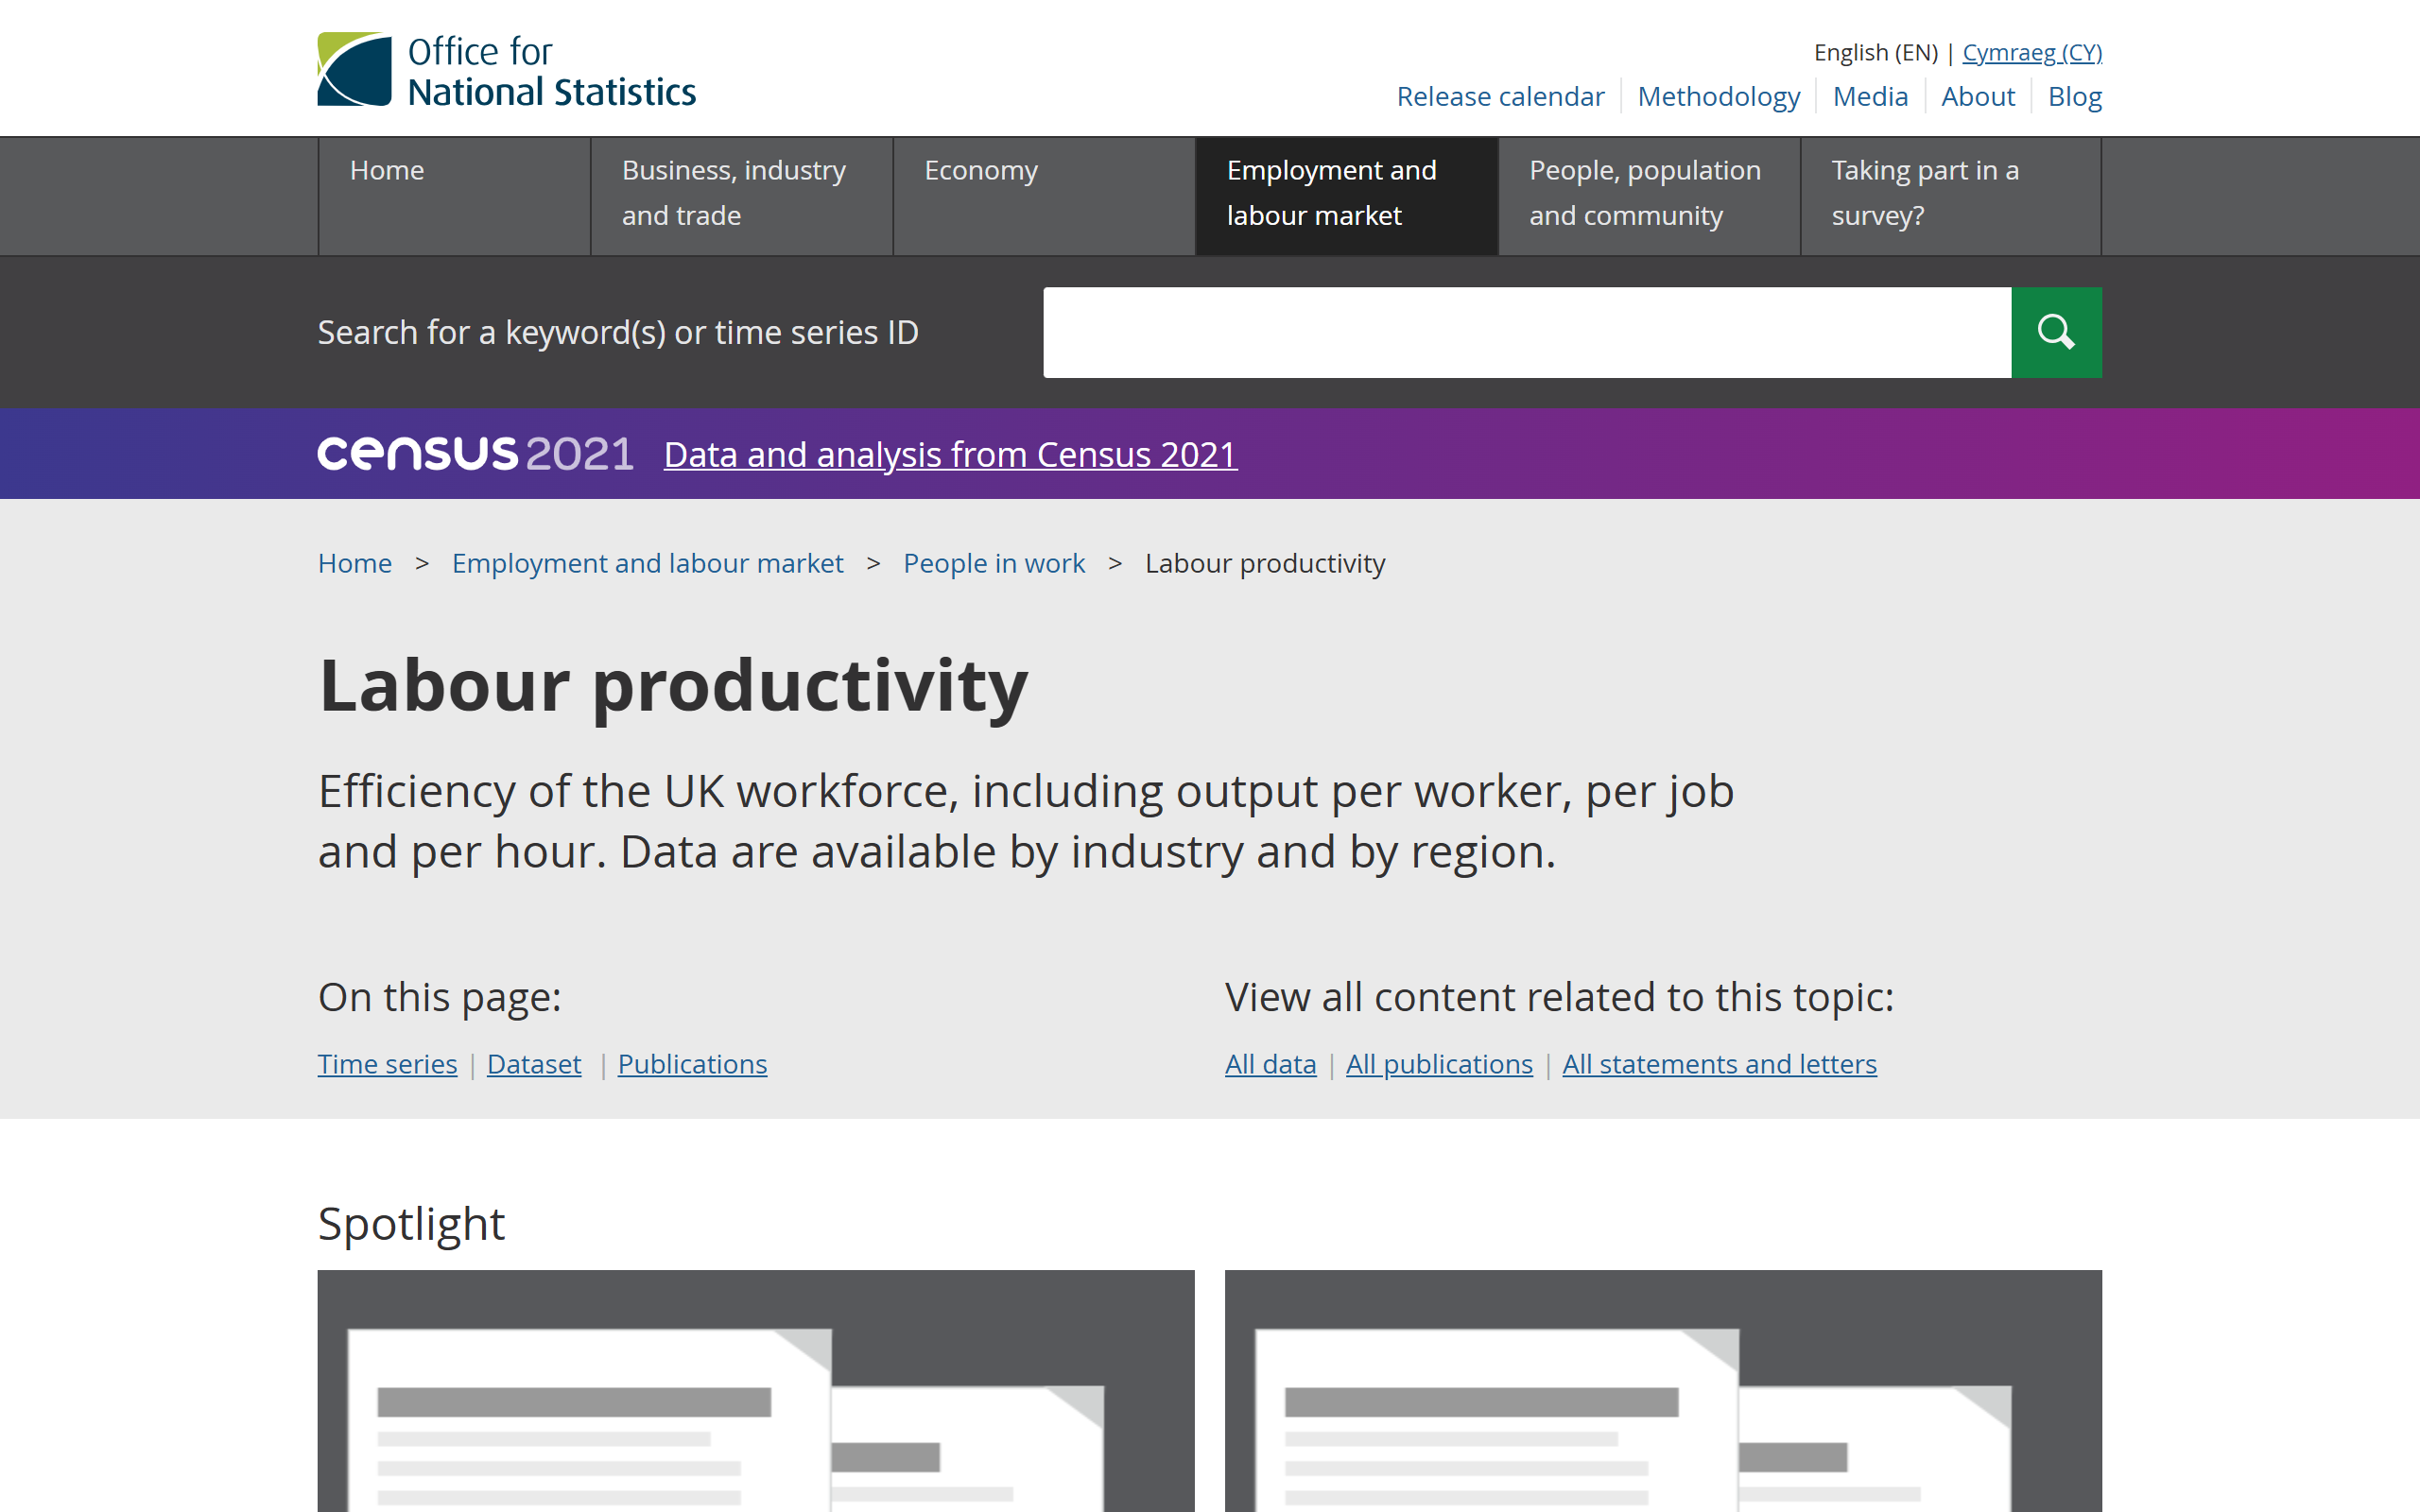Select Employment and labour market tab

[1346, 196]
